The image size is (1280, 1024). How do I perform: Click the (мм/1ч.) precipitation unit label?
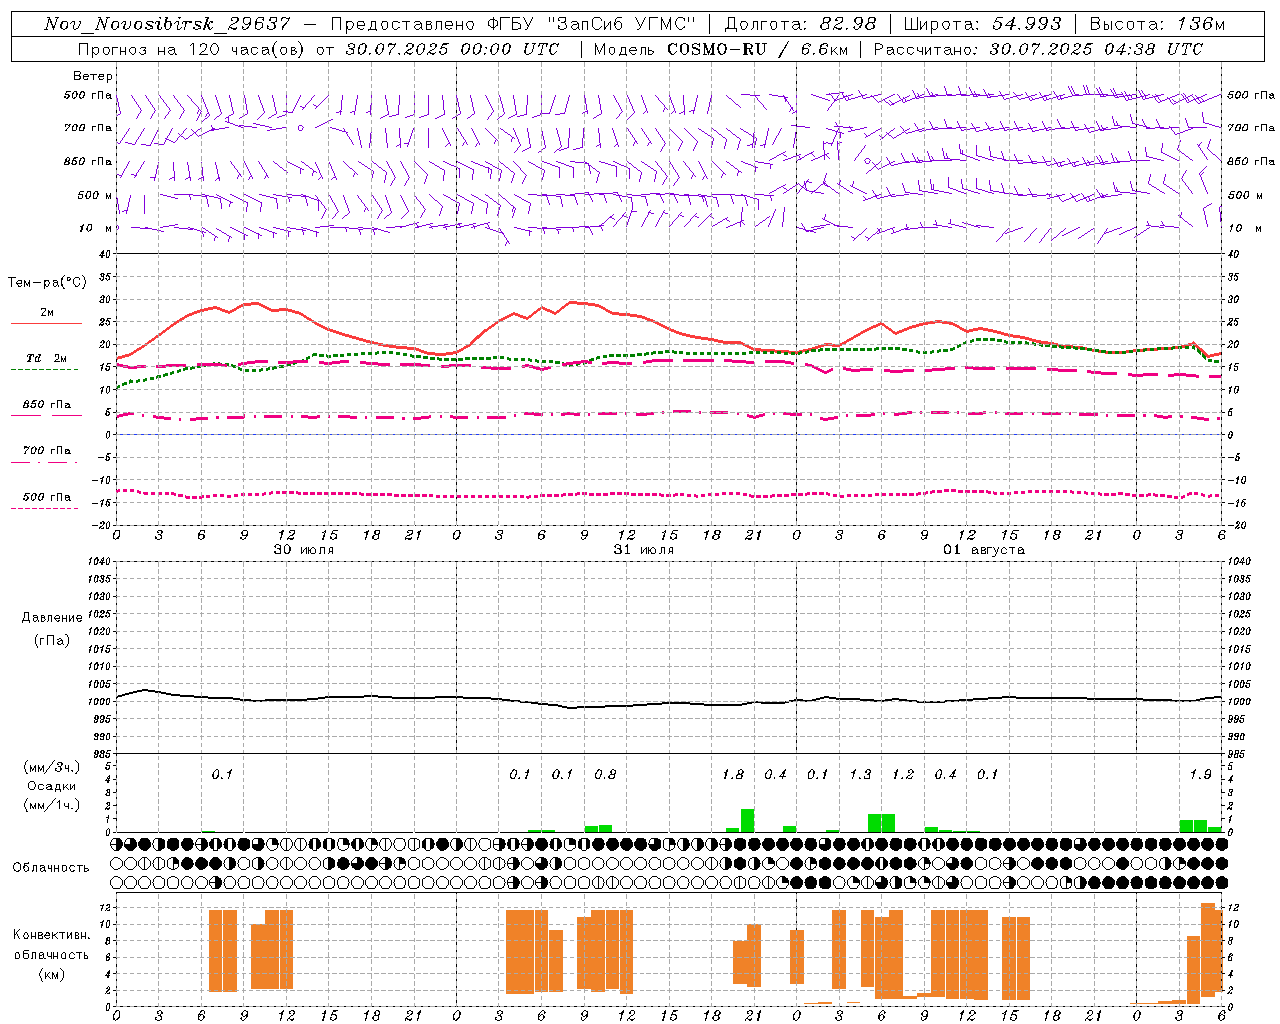click(52, 804)
